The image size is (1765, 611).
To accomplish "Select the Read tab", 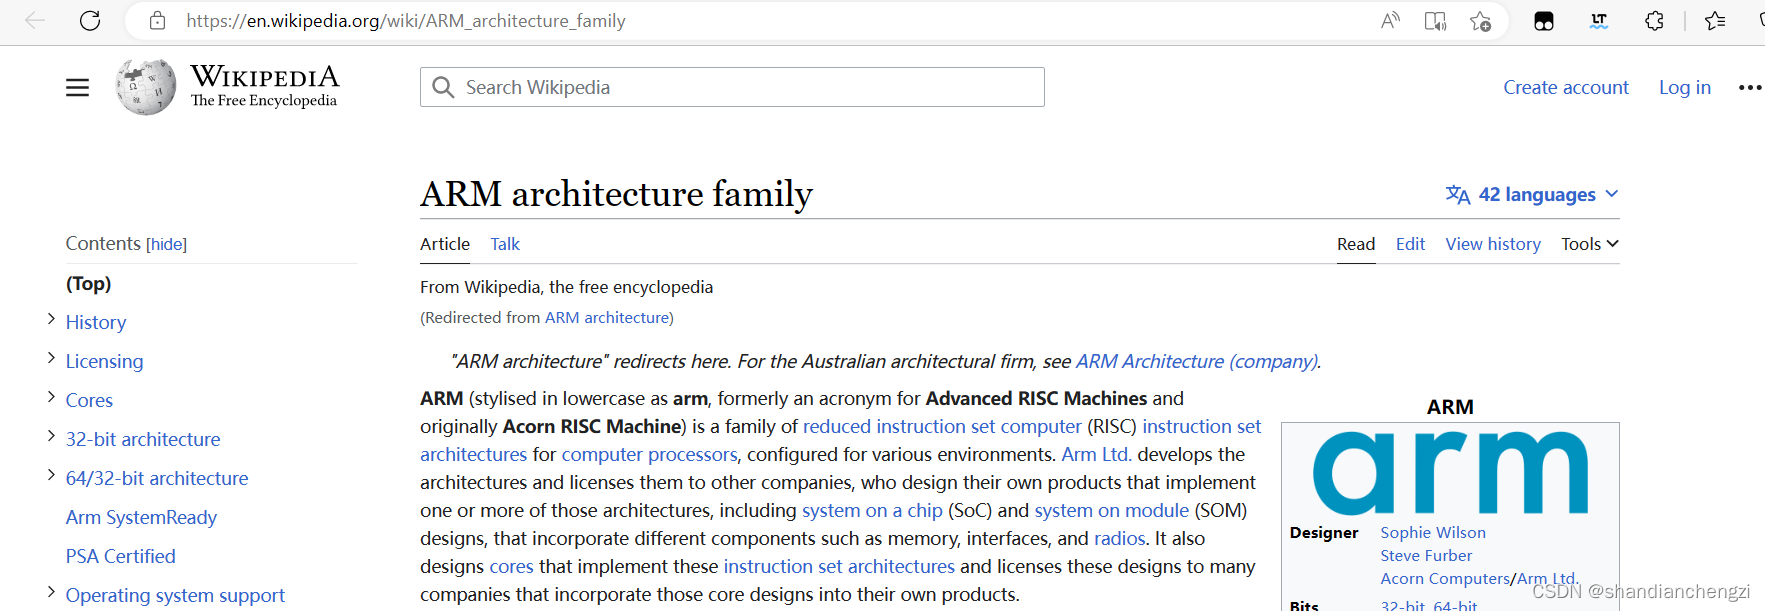I will click(x=1356, y=244).
